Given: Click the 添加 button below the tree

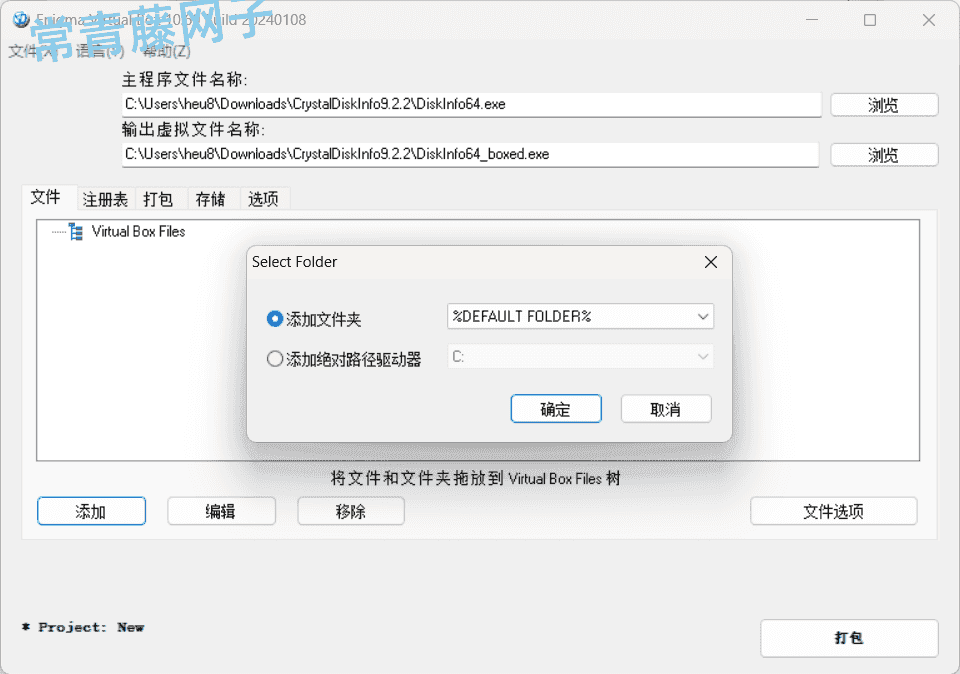Looking at the screenshot, I should click(x=91, y=511).
